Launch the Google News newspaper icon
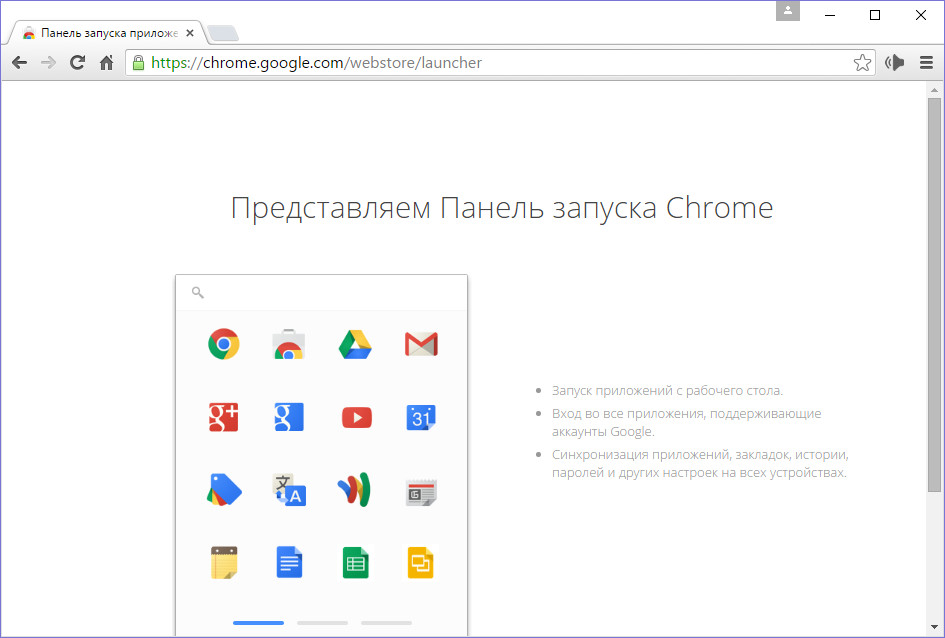 coord(421,492)
